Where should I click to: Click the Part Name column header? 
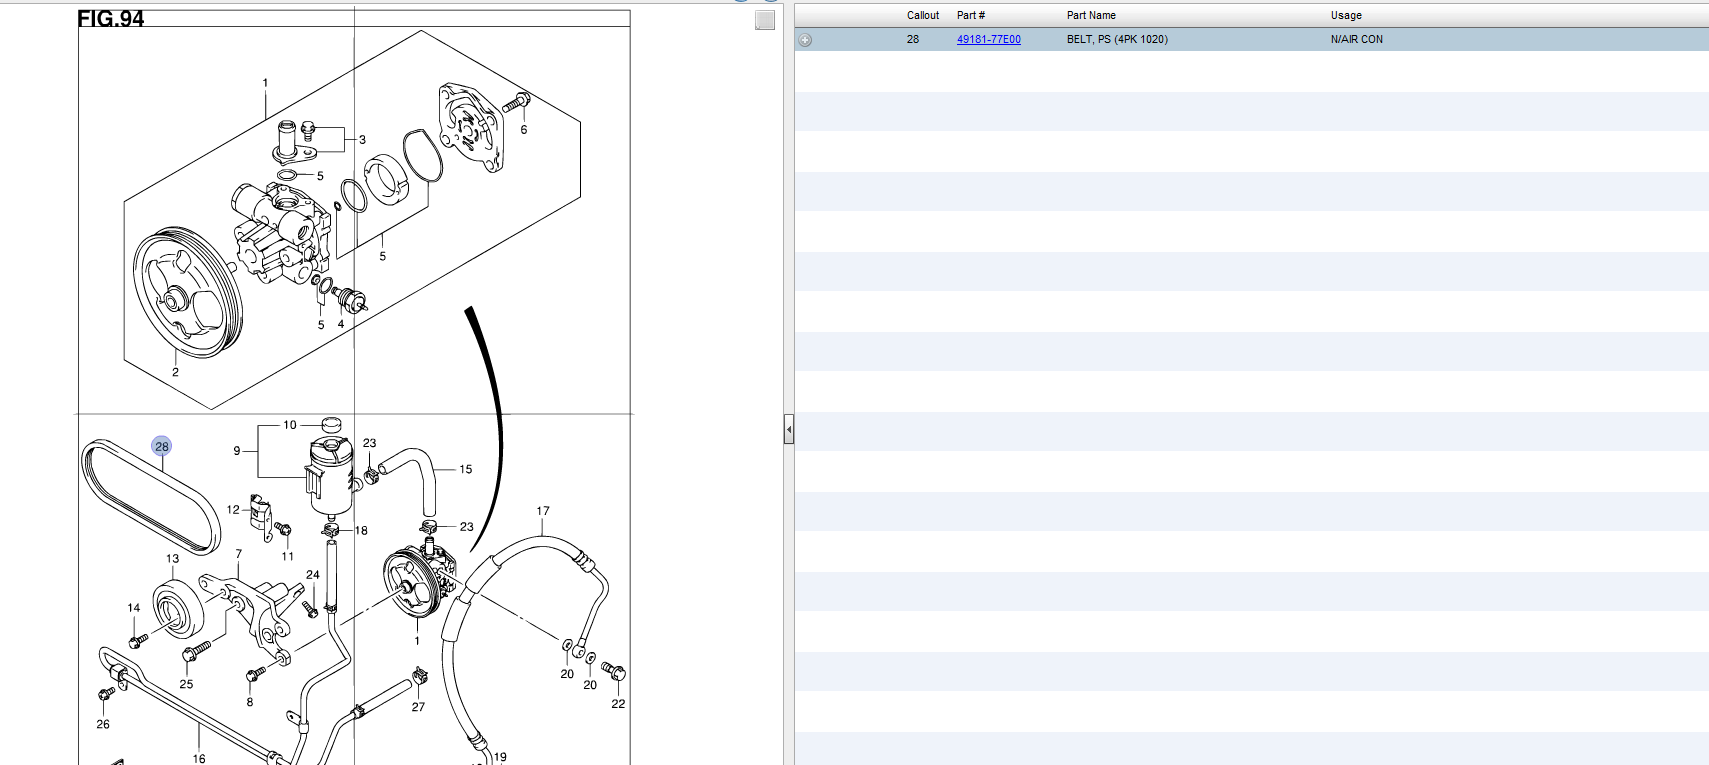click(x=1090, y=15)
